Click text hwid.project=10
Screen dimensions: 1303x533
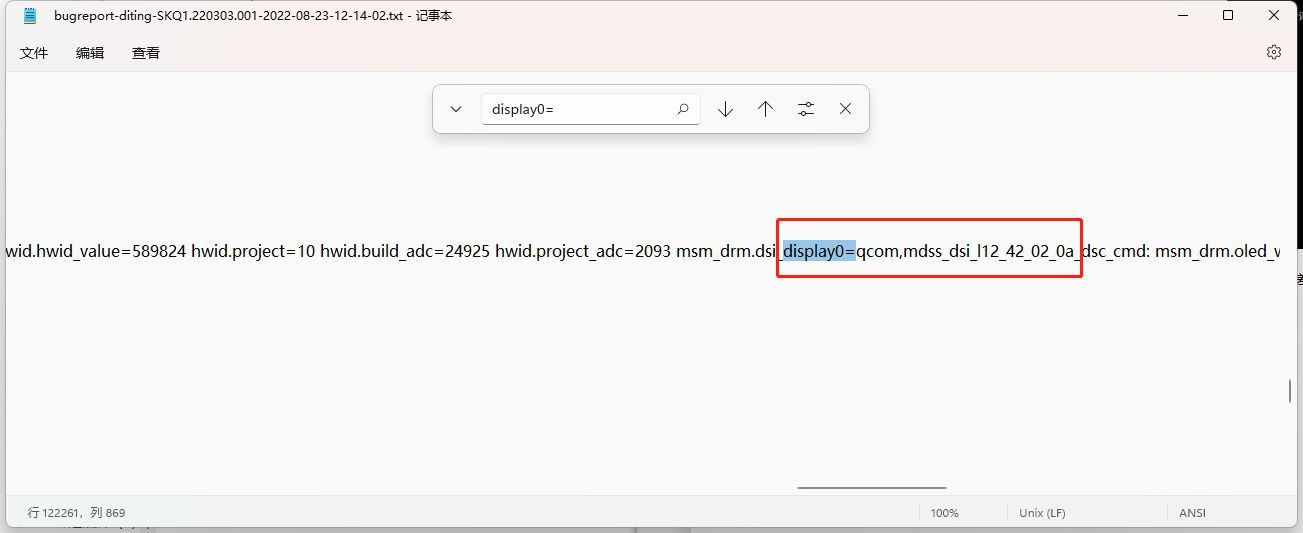point(253,251)
